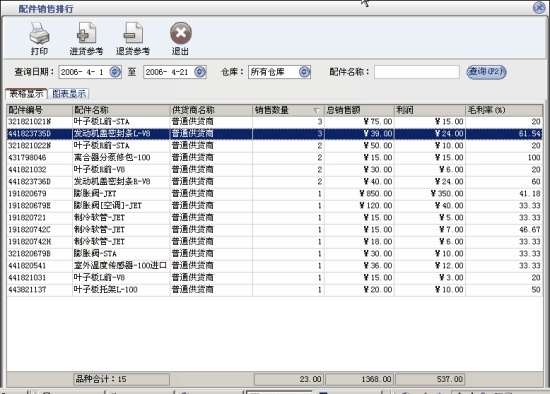Click the 配件编号 column header
The height and width of the screenshot is (394, 550).
click(x=39, y=110)
